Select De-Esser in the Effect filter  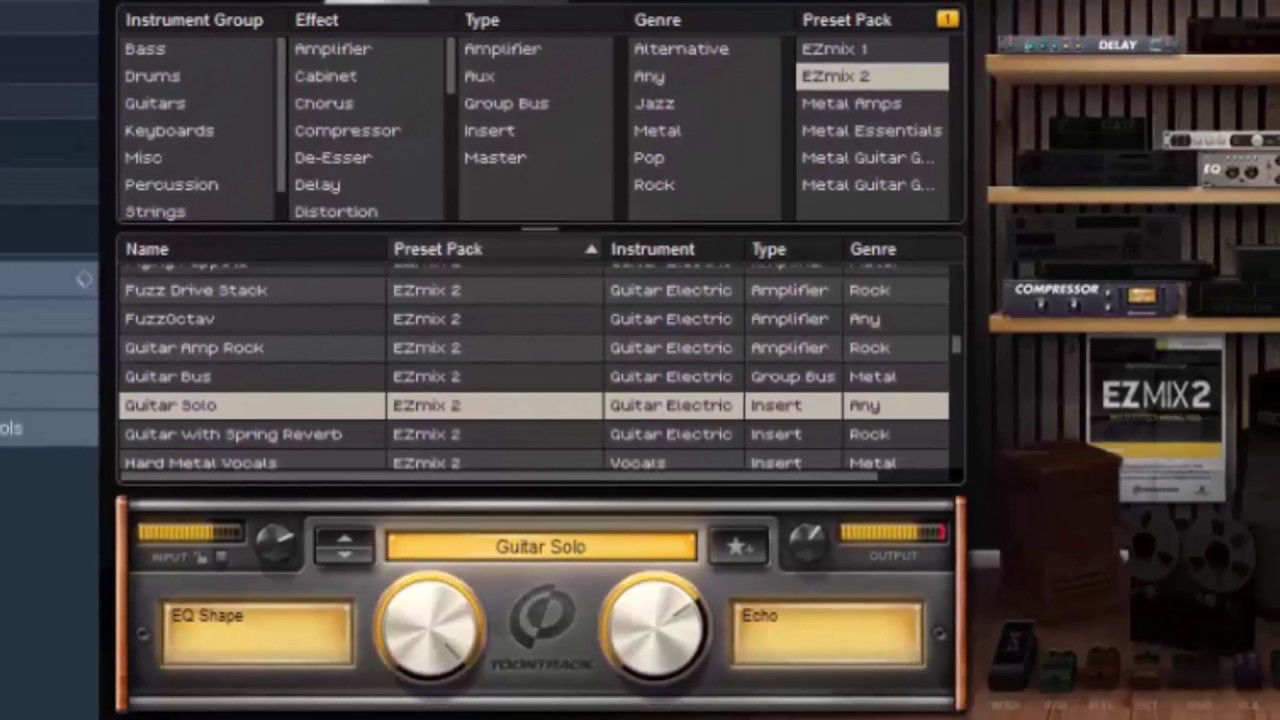click(x=333, y=157)
